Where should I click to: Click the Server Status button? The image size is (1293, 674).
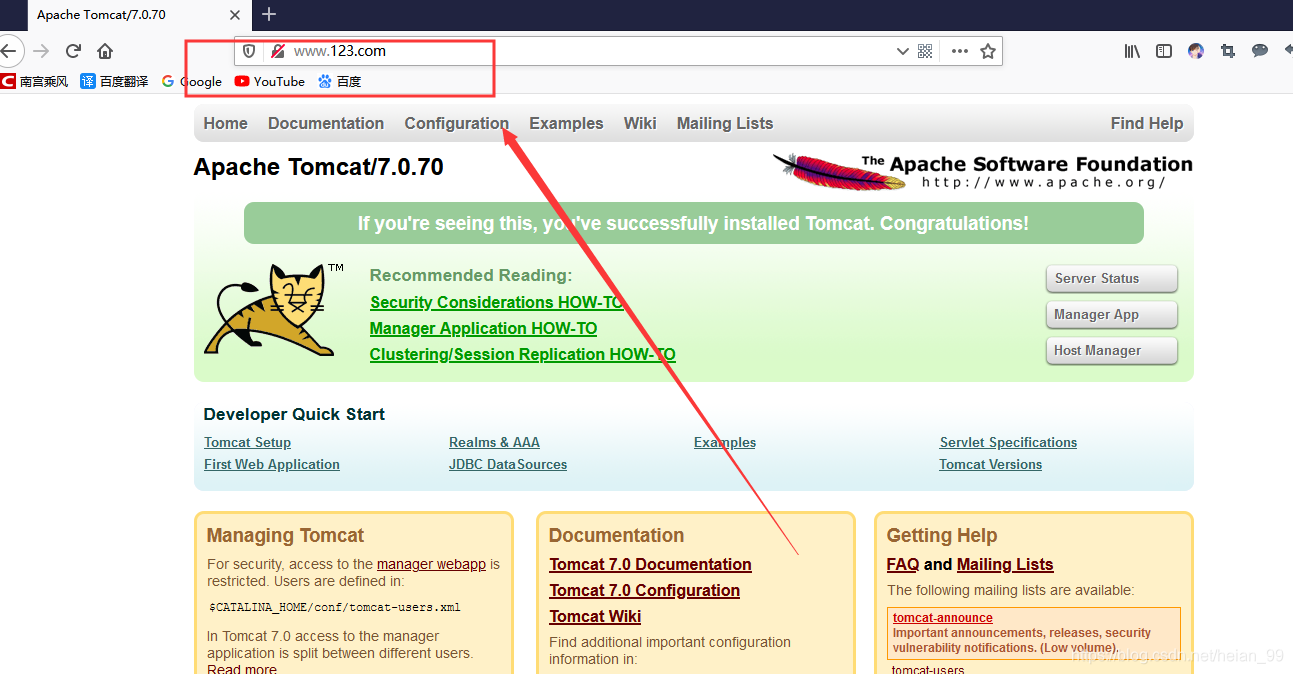coord(1111,279)
